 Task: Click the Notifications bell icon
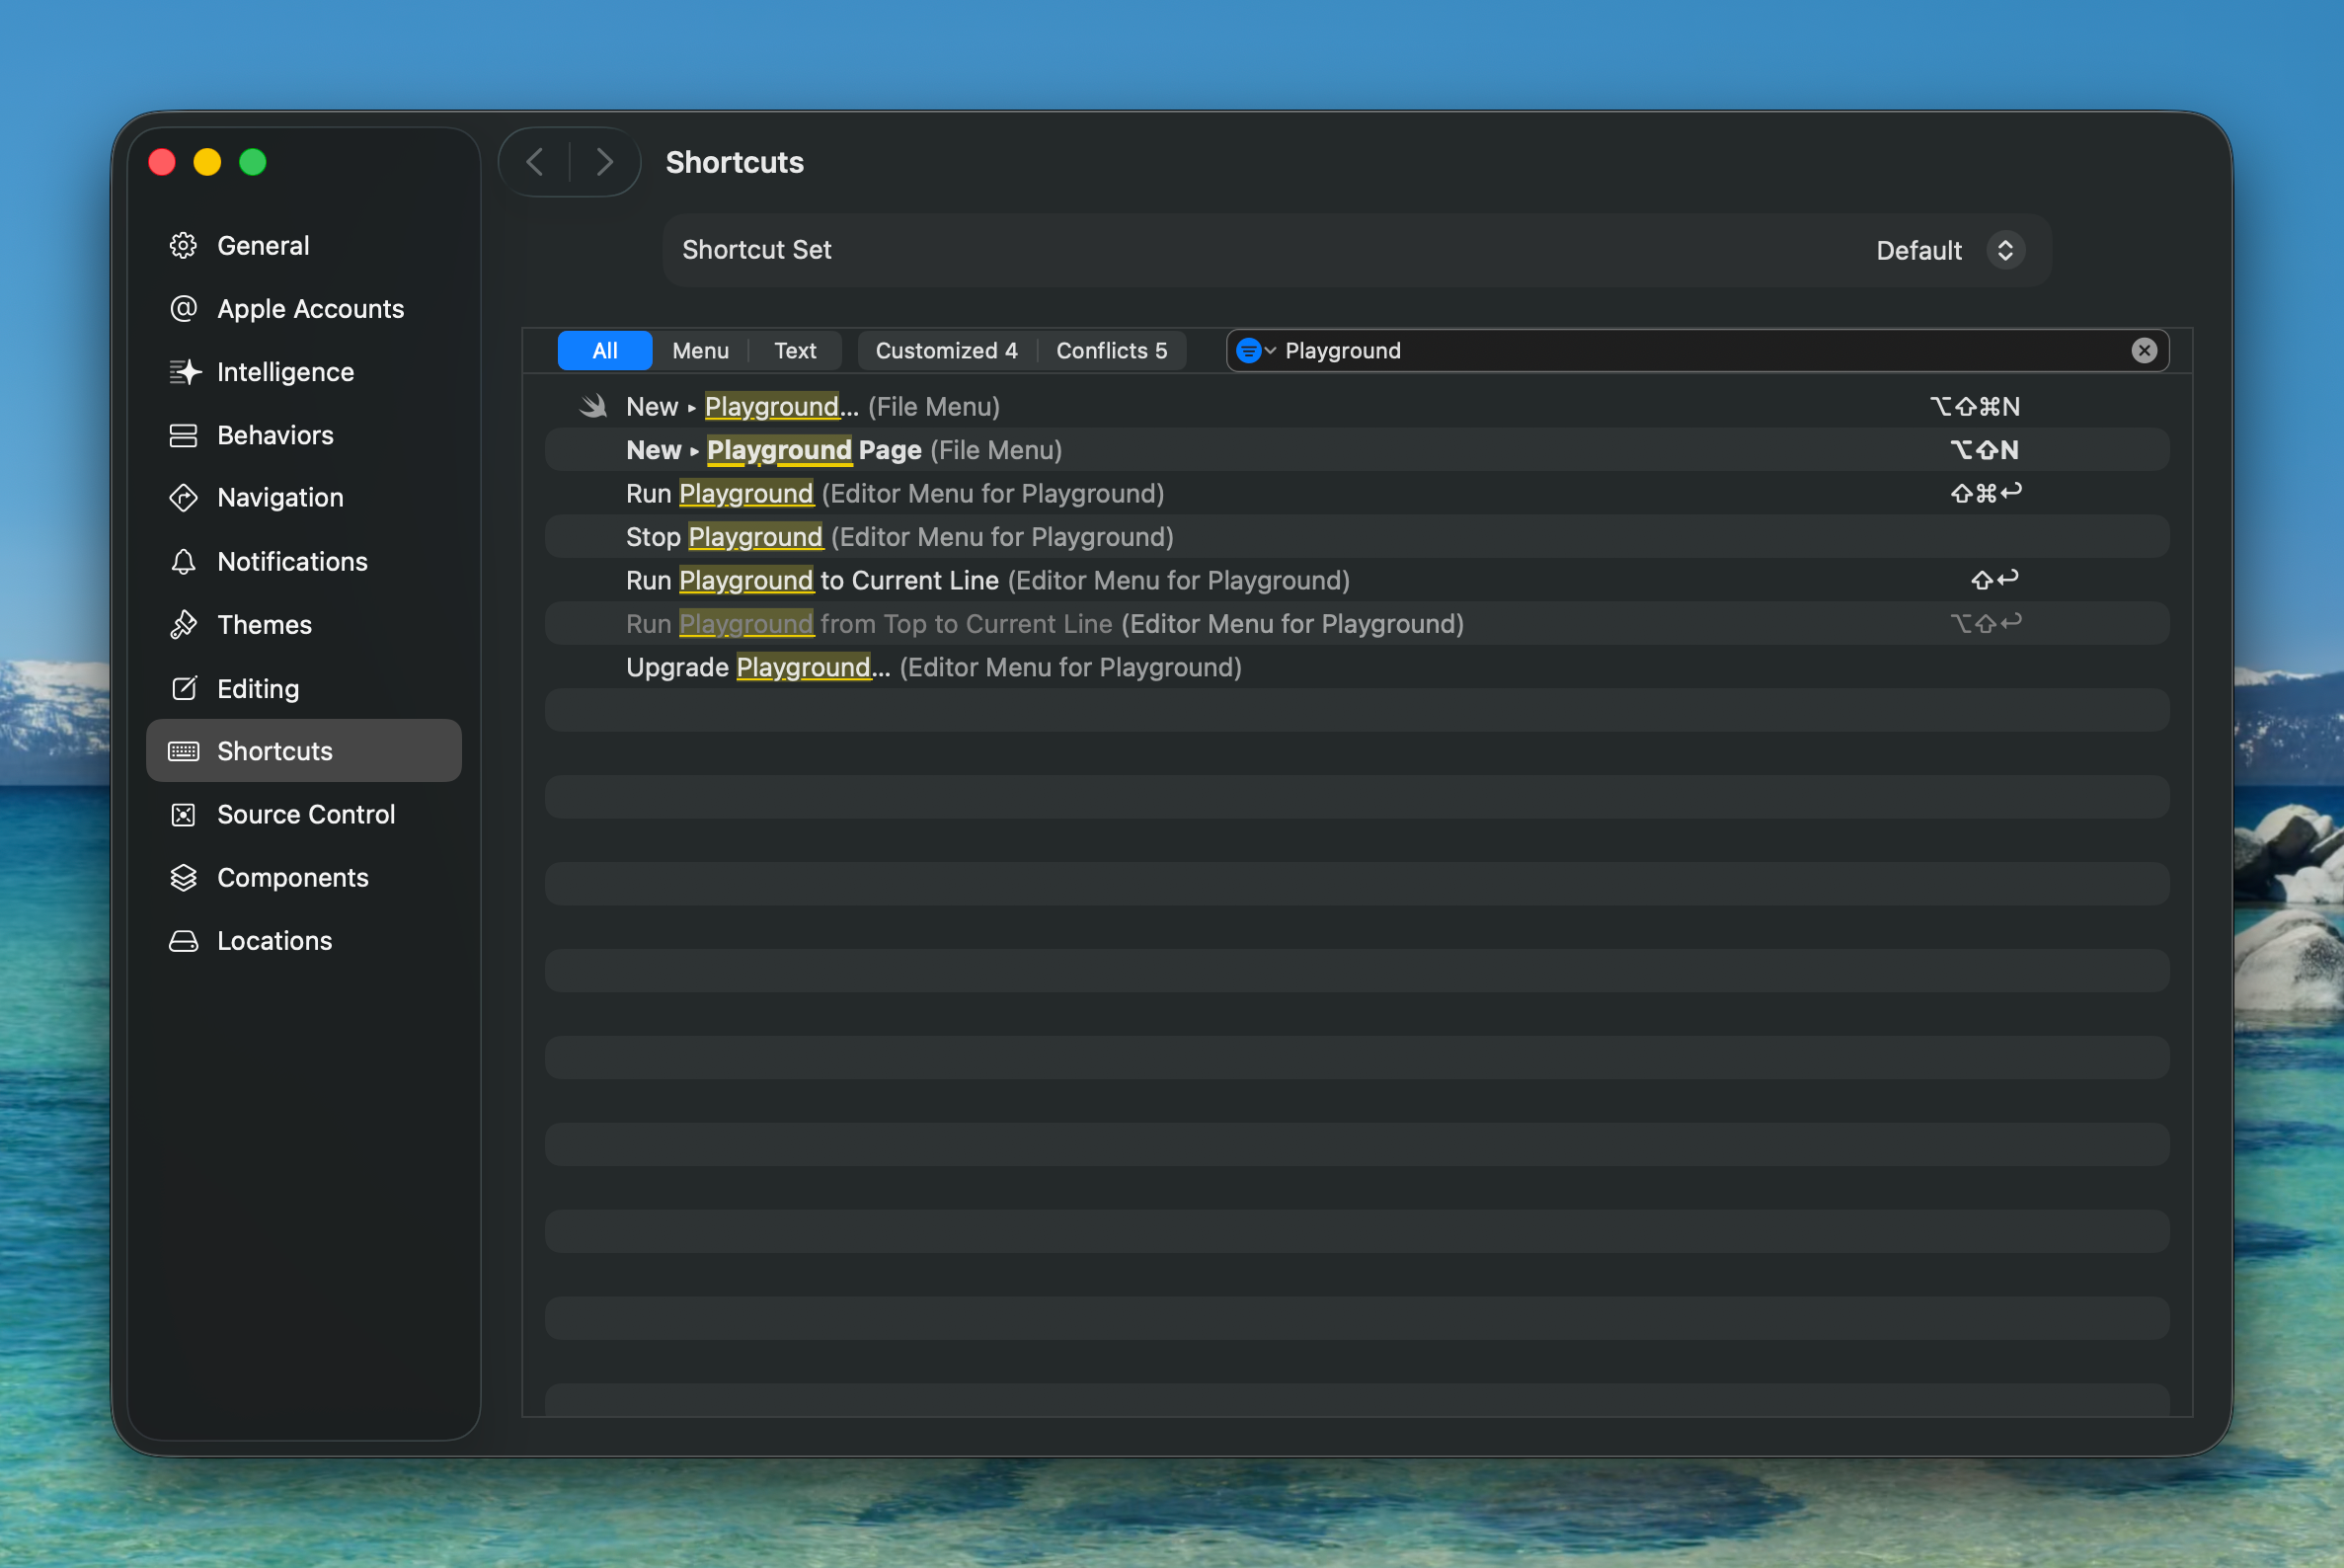tap(183, 561)
